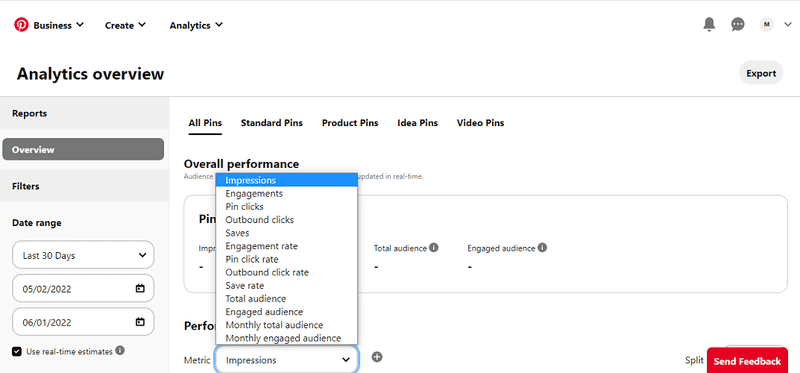Click the Filters sidebar heading
Viewport: 800px width, 373px height.
(26, 186)
